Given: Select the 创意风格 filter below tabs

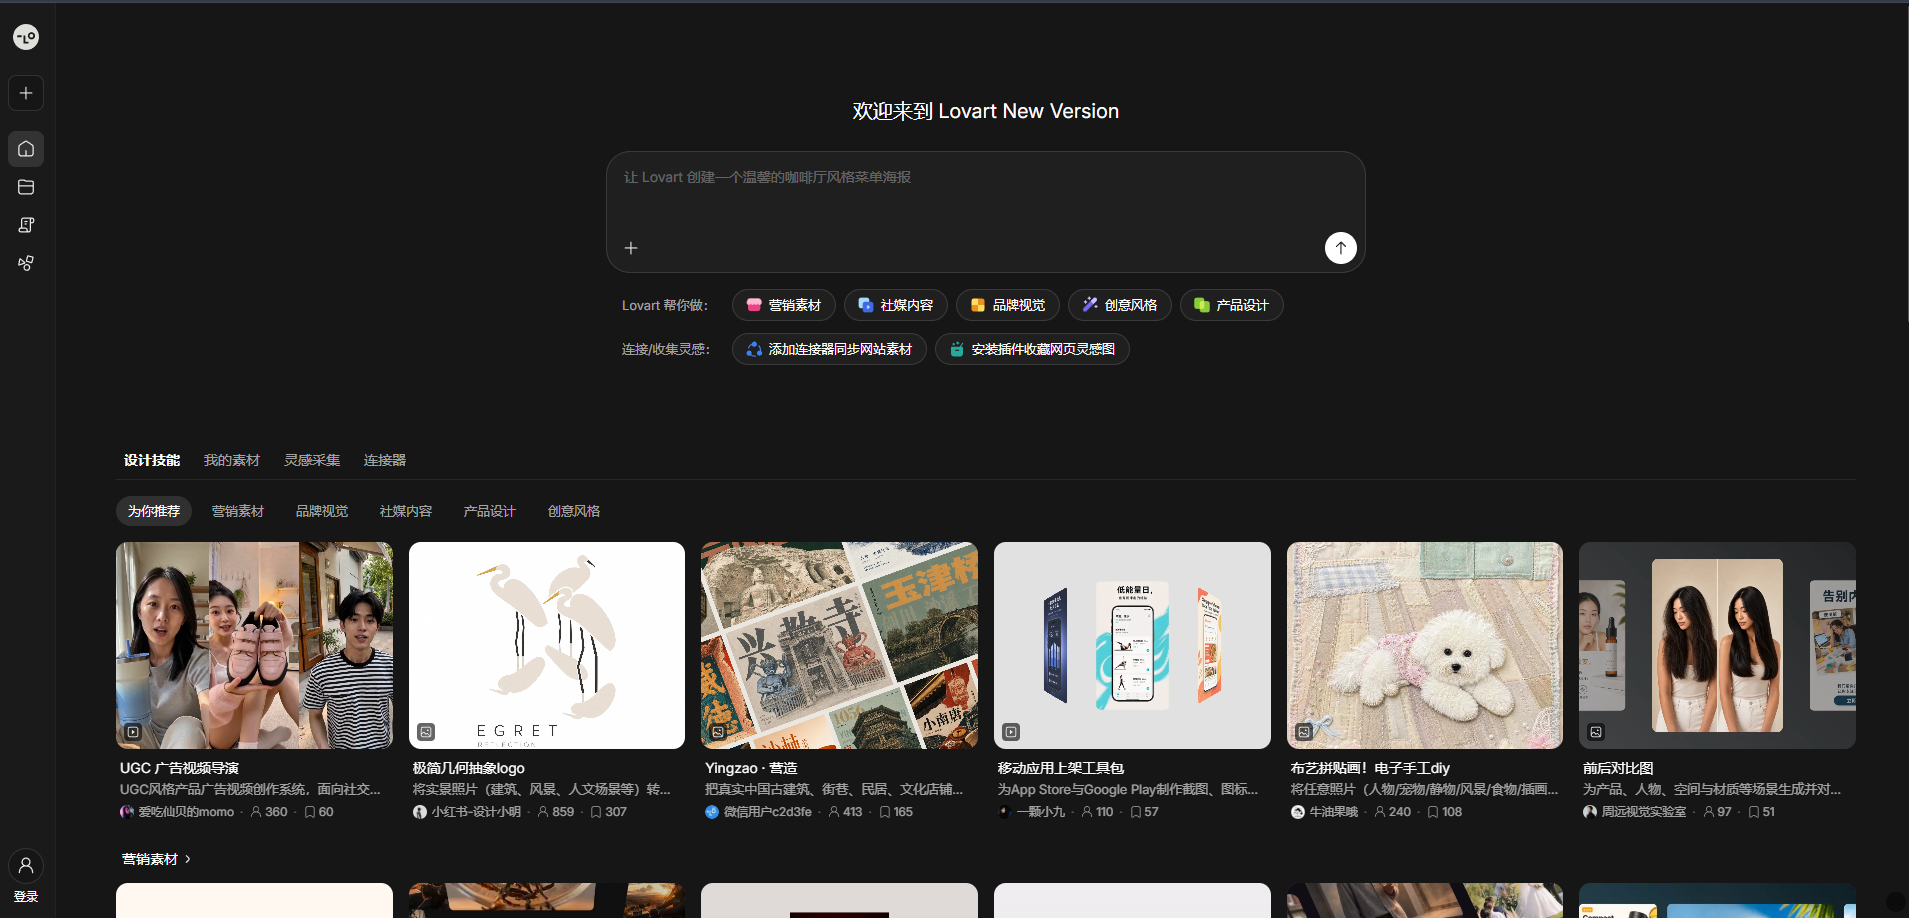Looking at the screenshot, I should pos(574,511).
